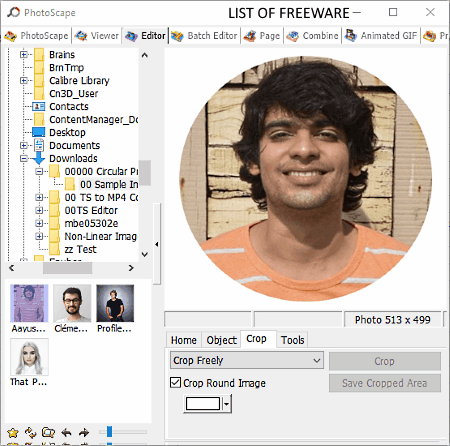Viewport: 450px width, 446px height.
Task: Expand the mbe05302e folder node
Action: click(39, 223)
